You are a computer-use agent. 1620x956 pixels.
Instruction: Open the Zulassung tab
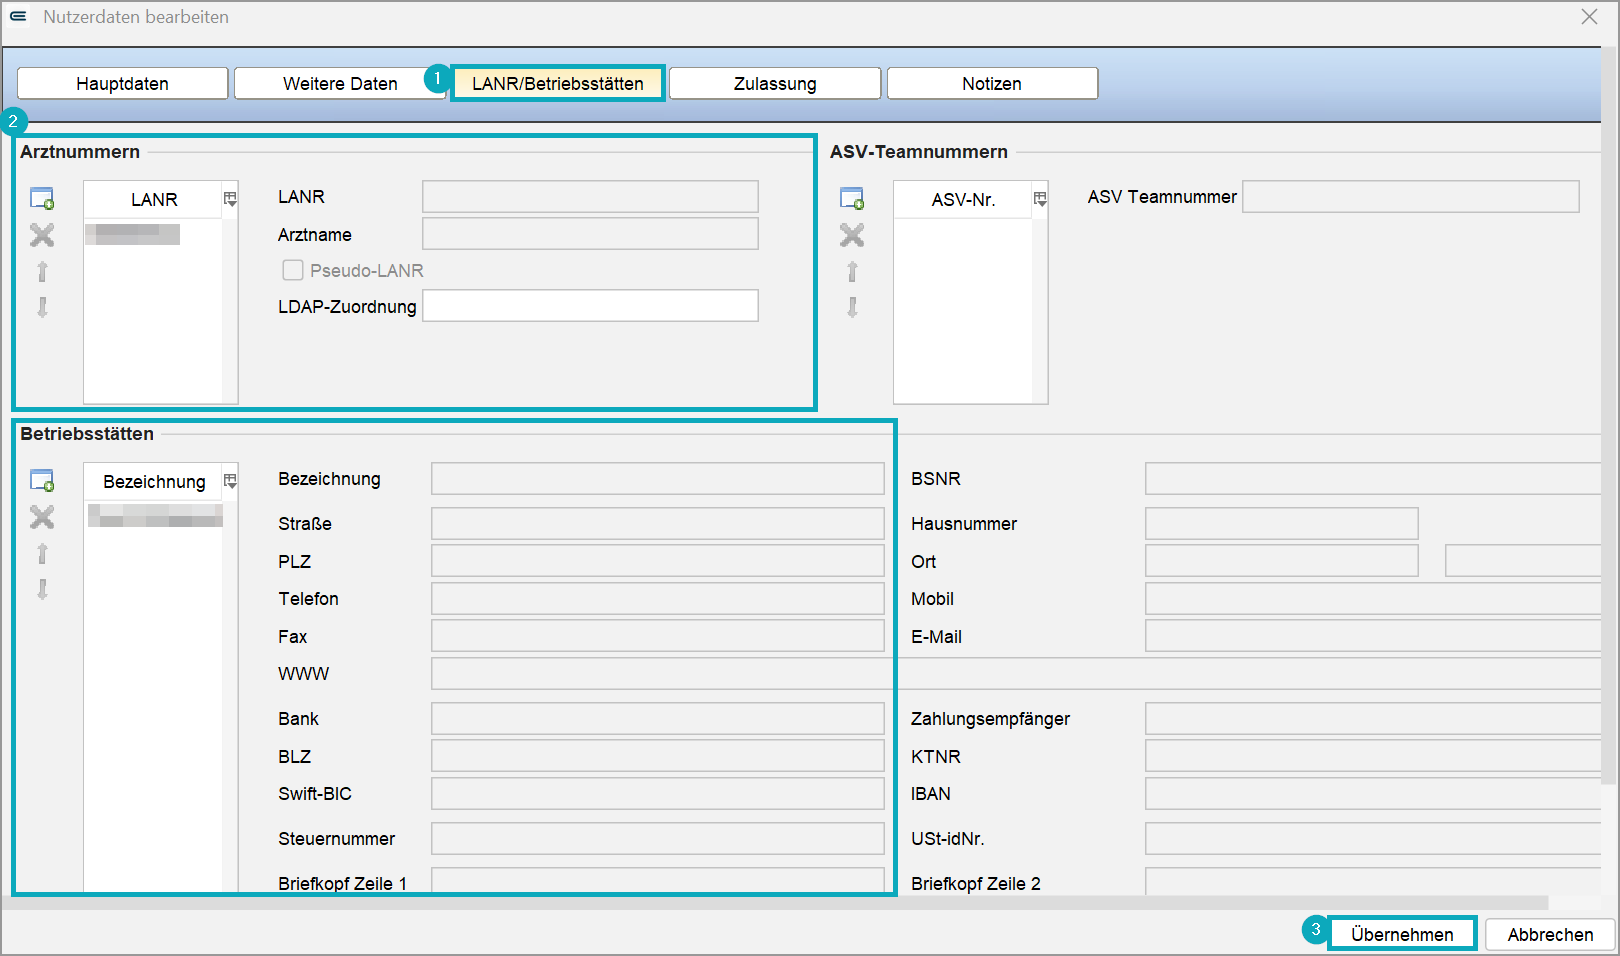(775, 83)
